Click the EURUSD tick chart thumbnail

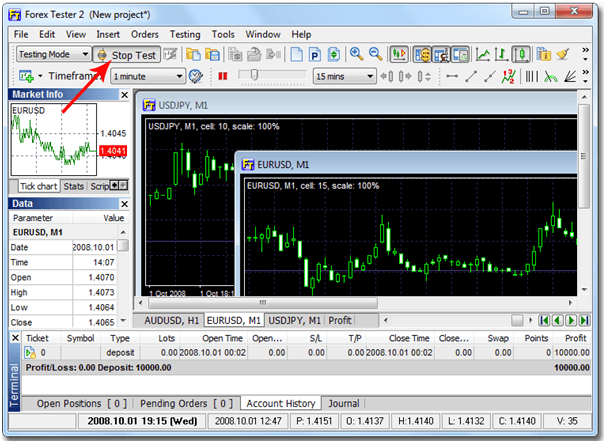pos(54,140)
